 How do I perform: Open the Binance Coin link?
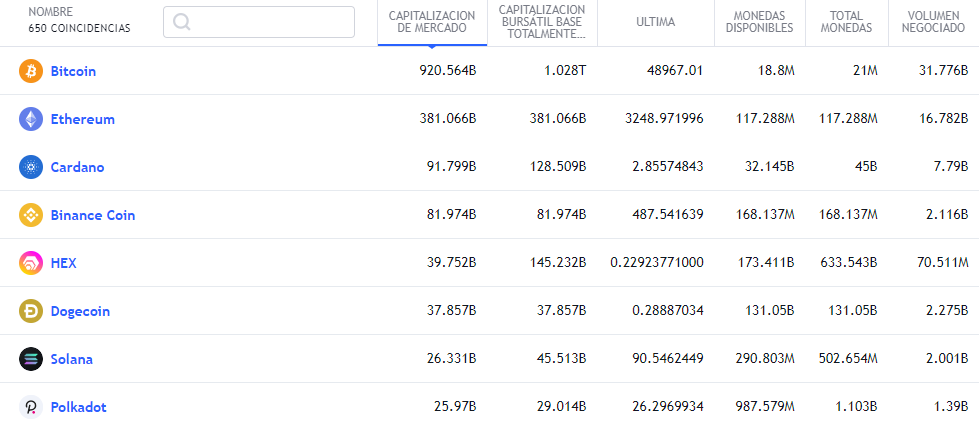tap(93, 215)
